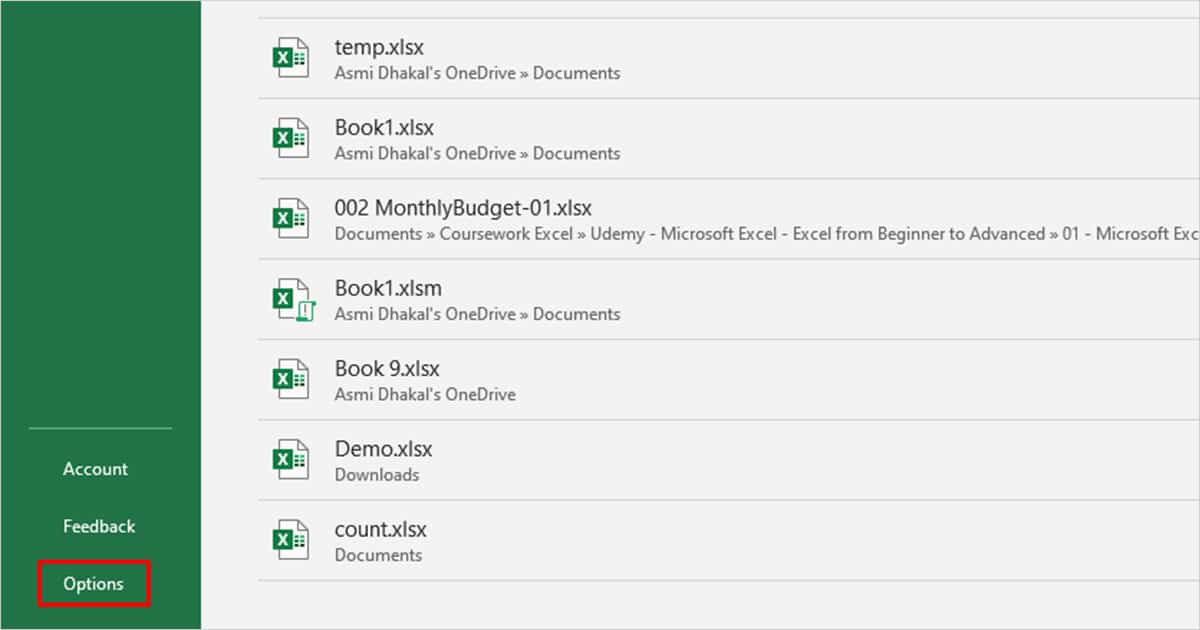Click the Demo.xlsx file icon
This screenshot has width=1200, height=630.
pyautogui.click(x=290, y=459)
